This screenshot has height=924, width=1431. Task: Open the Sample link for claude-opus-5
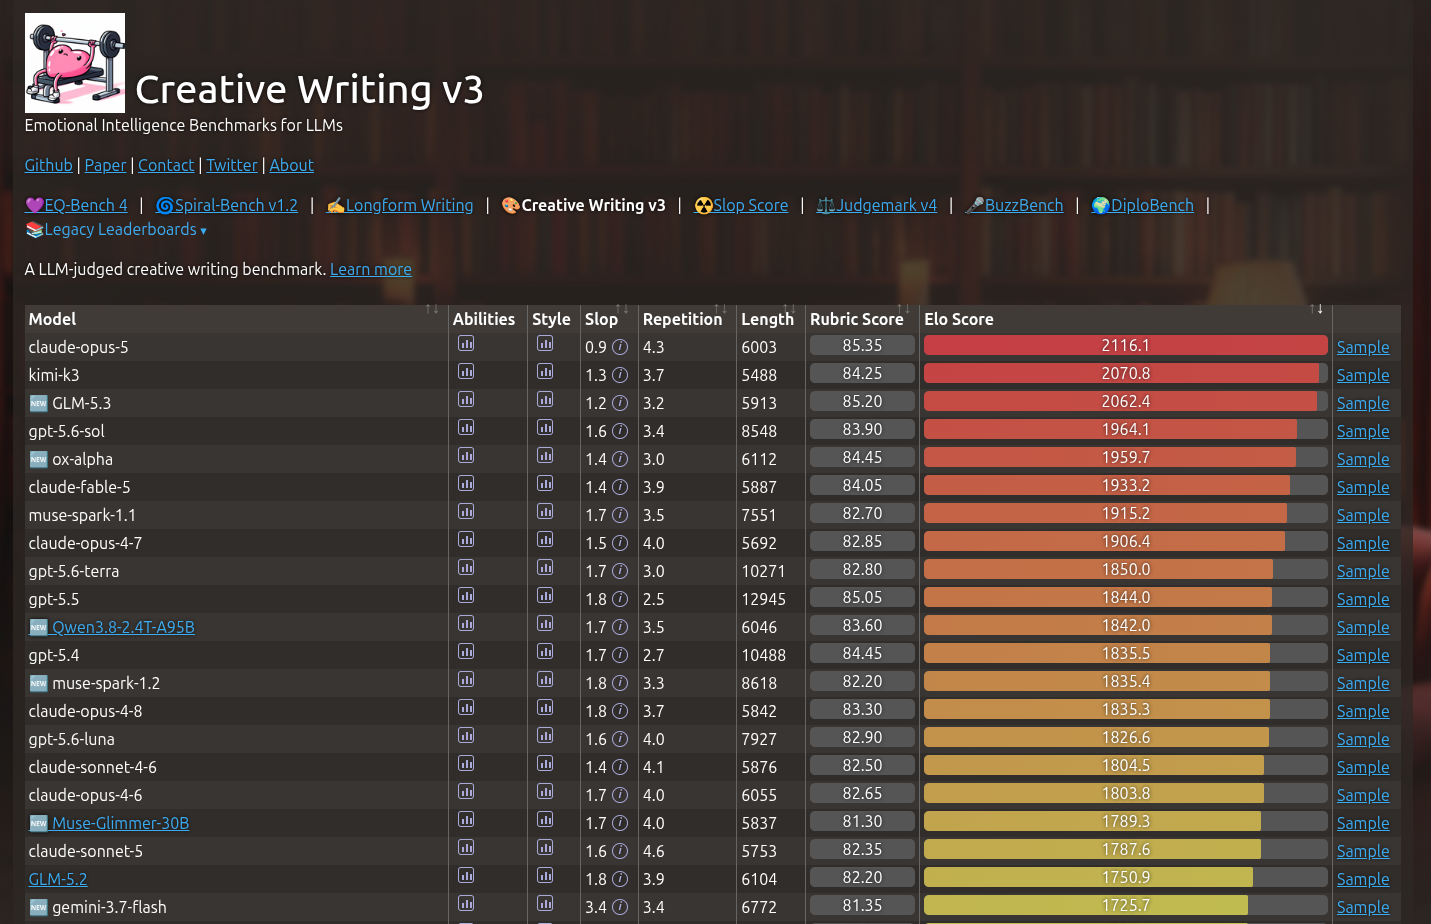tap(1363, 347)
